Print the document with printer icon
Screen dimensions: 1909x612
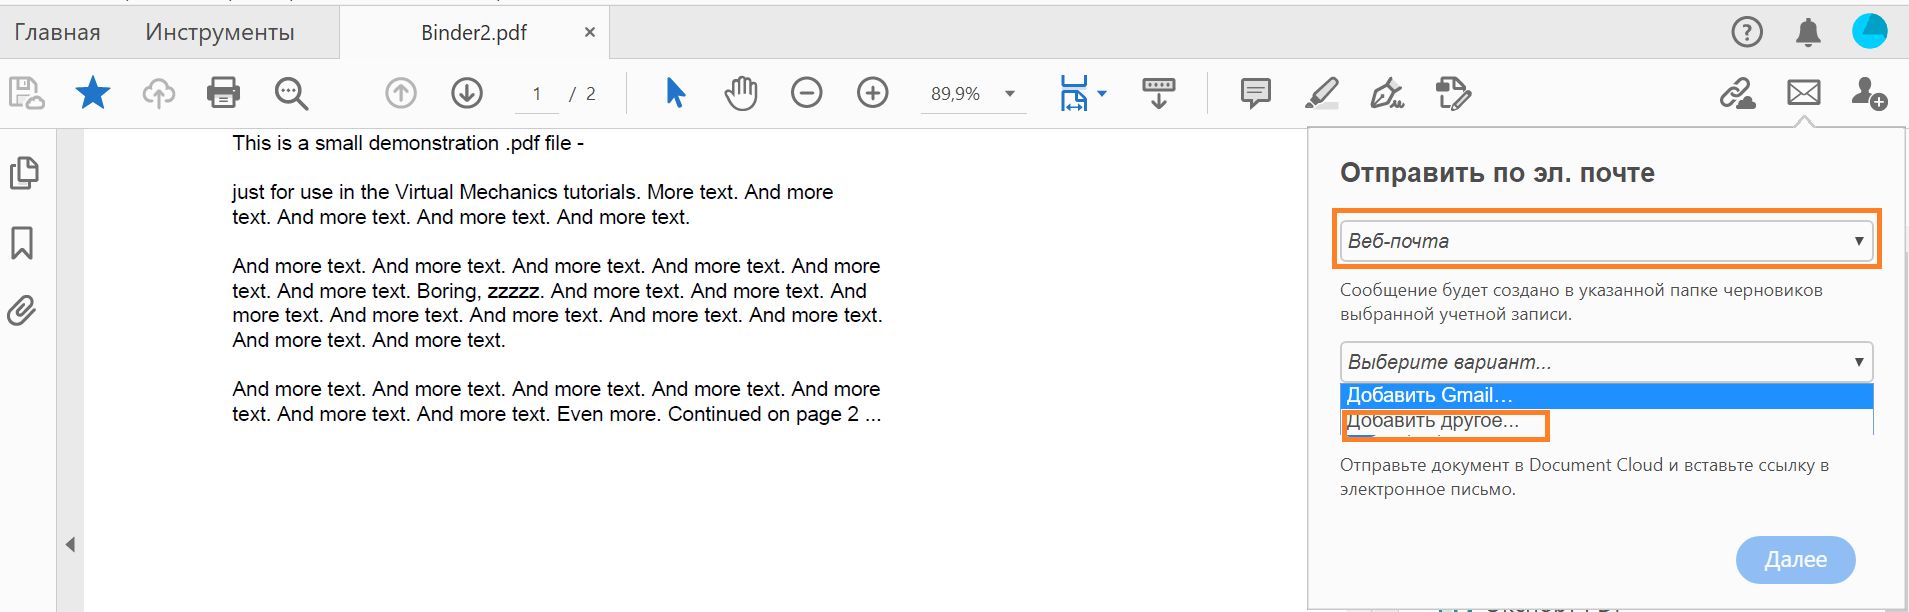pos(223,93)
